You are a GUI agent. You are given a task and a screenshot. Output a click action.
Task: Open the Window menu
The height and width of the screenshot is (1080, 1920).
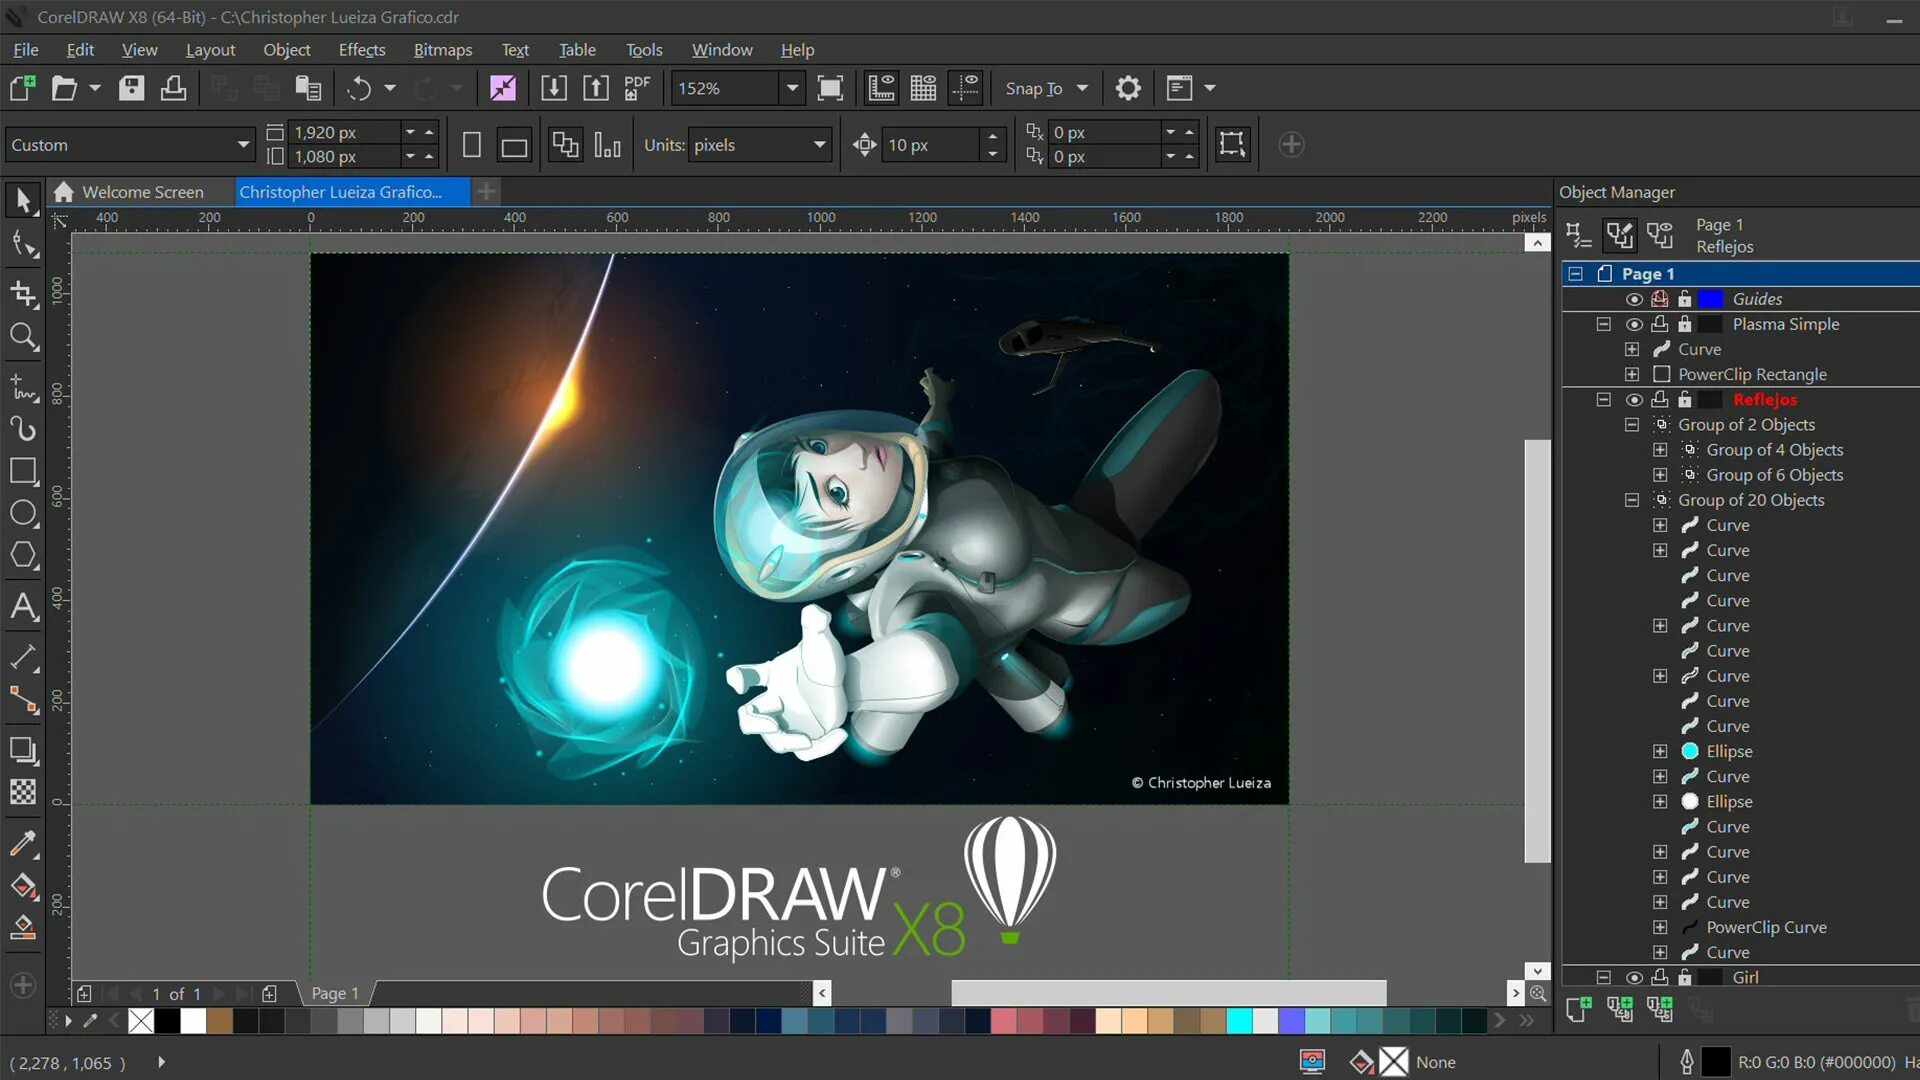722,50
